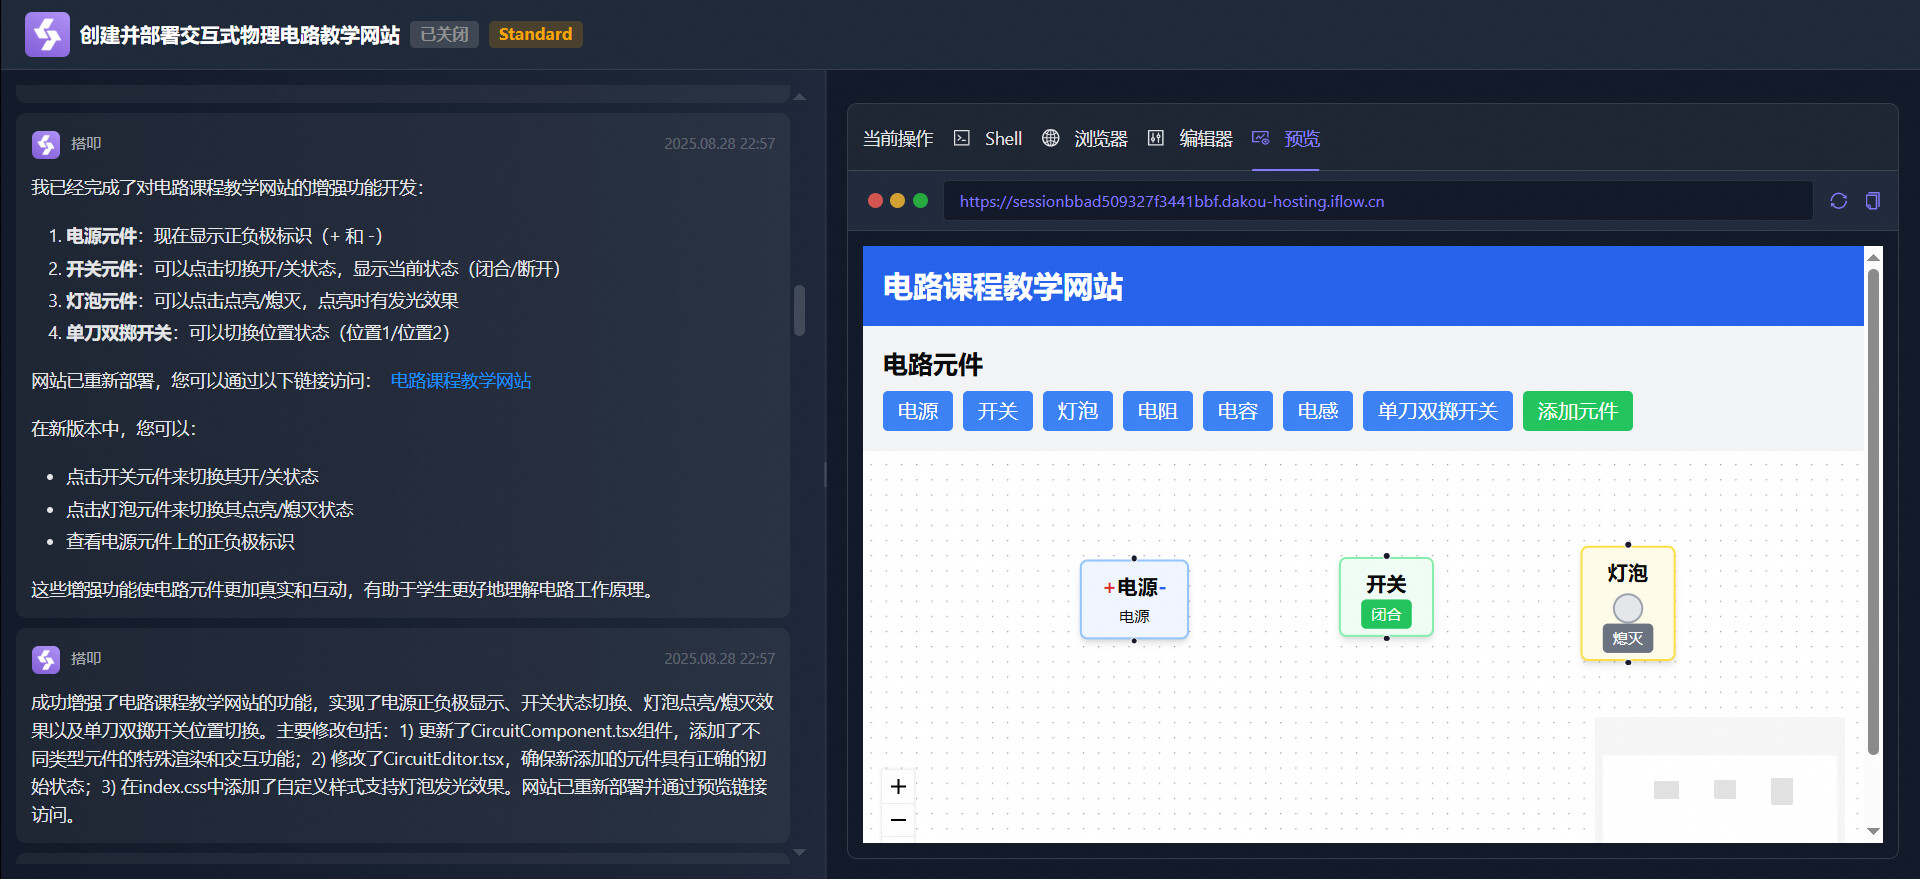Click the app logo icon in header
The height and width of the screenshot is (879, 1920).
[47, 35]
